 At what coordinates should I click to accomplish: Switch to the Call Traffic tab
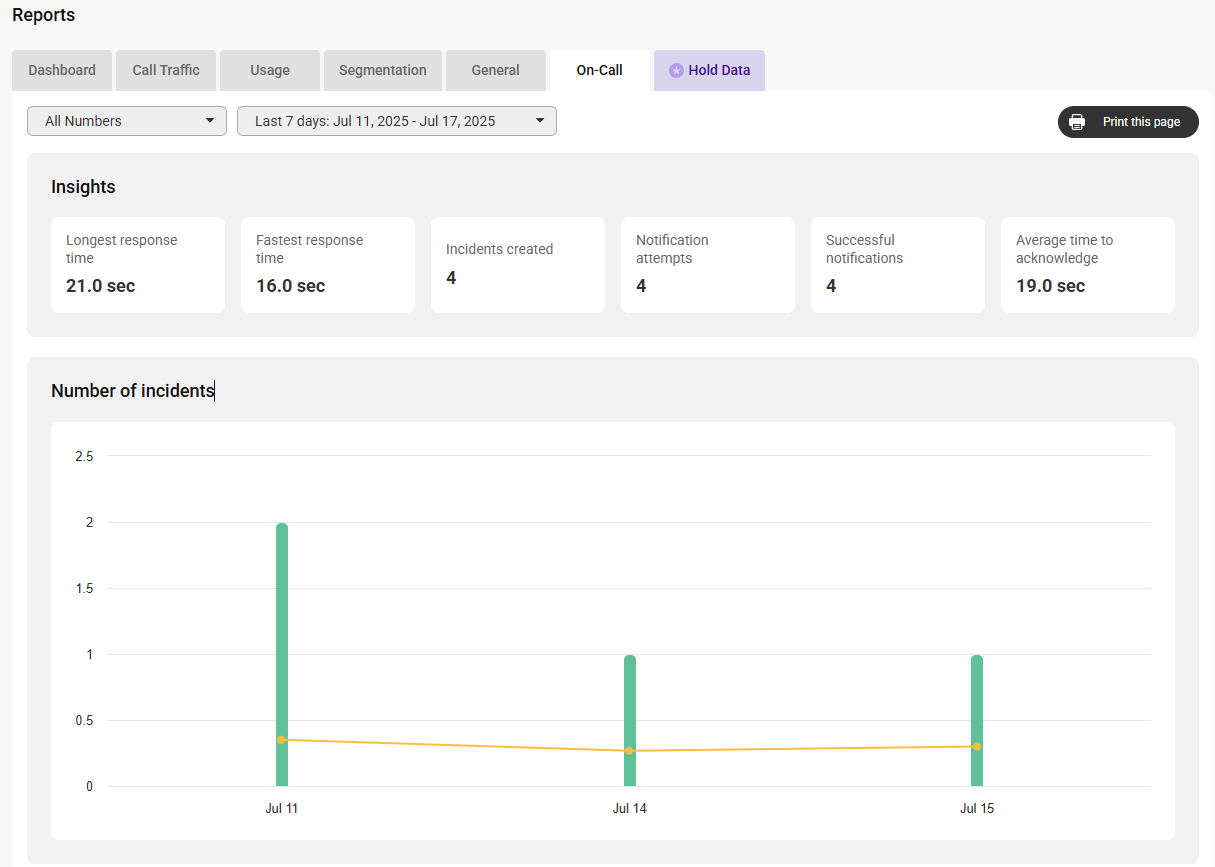tap(166, 70)
